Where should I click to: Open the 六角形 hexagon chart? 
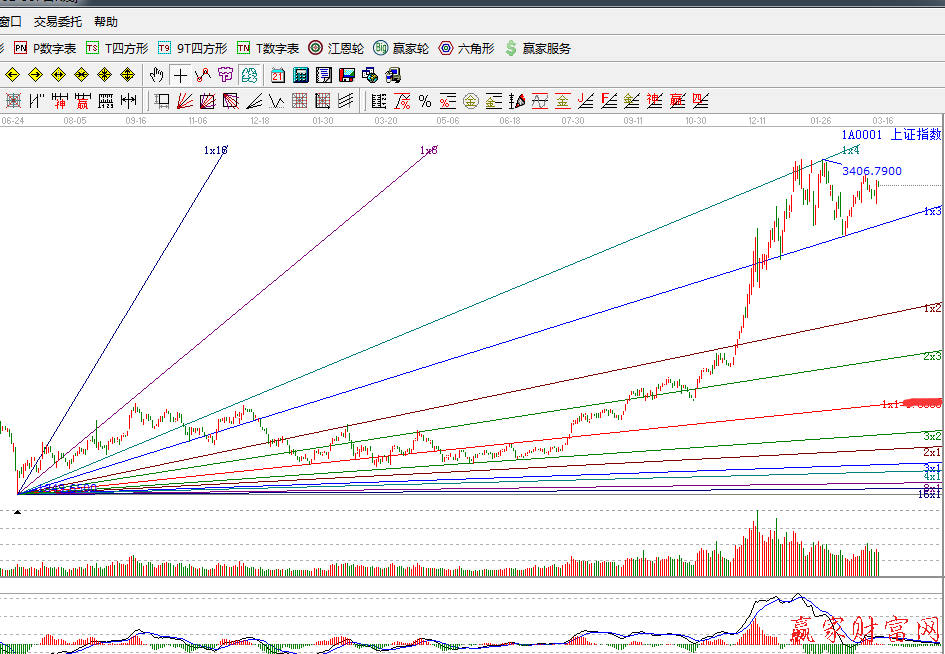coord(467,48)
